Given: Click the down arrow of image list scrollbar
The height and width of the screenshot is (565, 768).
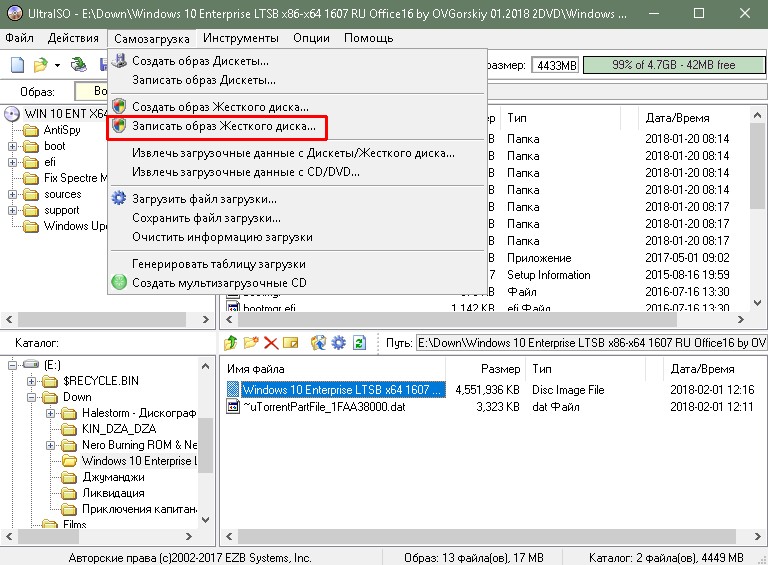Looking at the screenshot, I should (x=757, y=303).
